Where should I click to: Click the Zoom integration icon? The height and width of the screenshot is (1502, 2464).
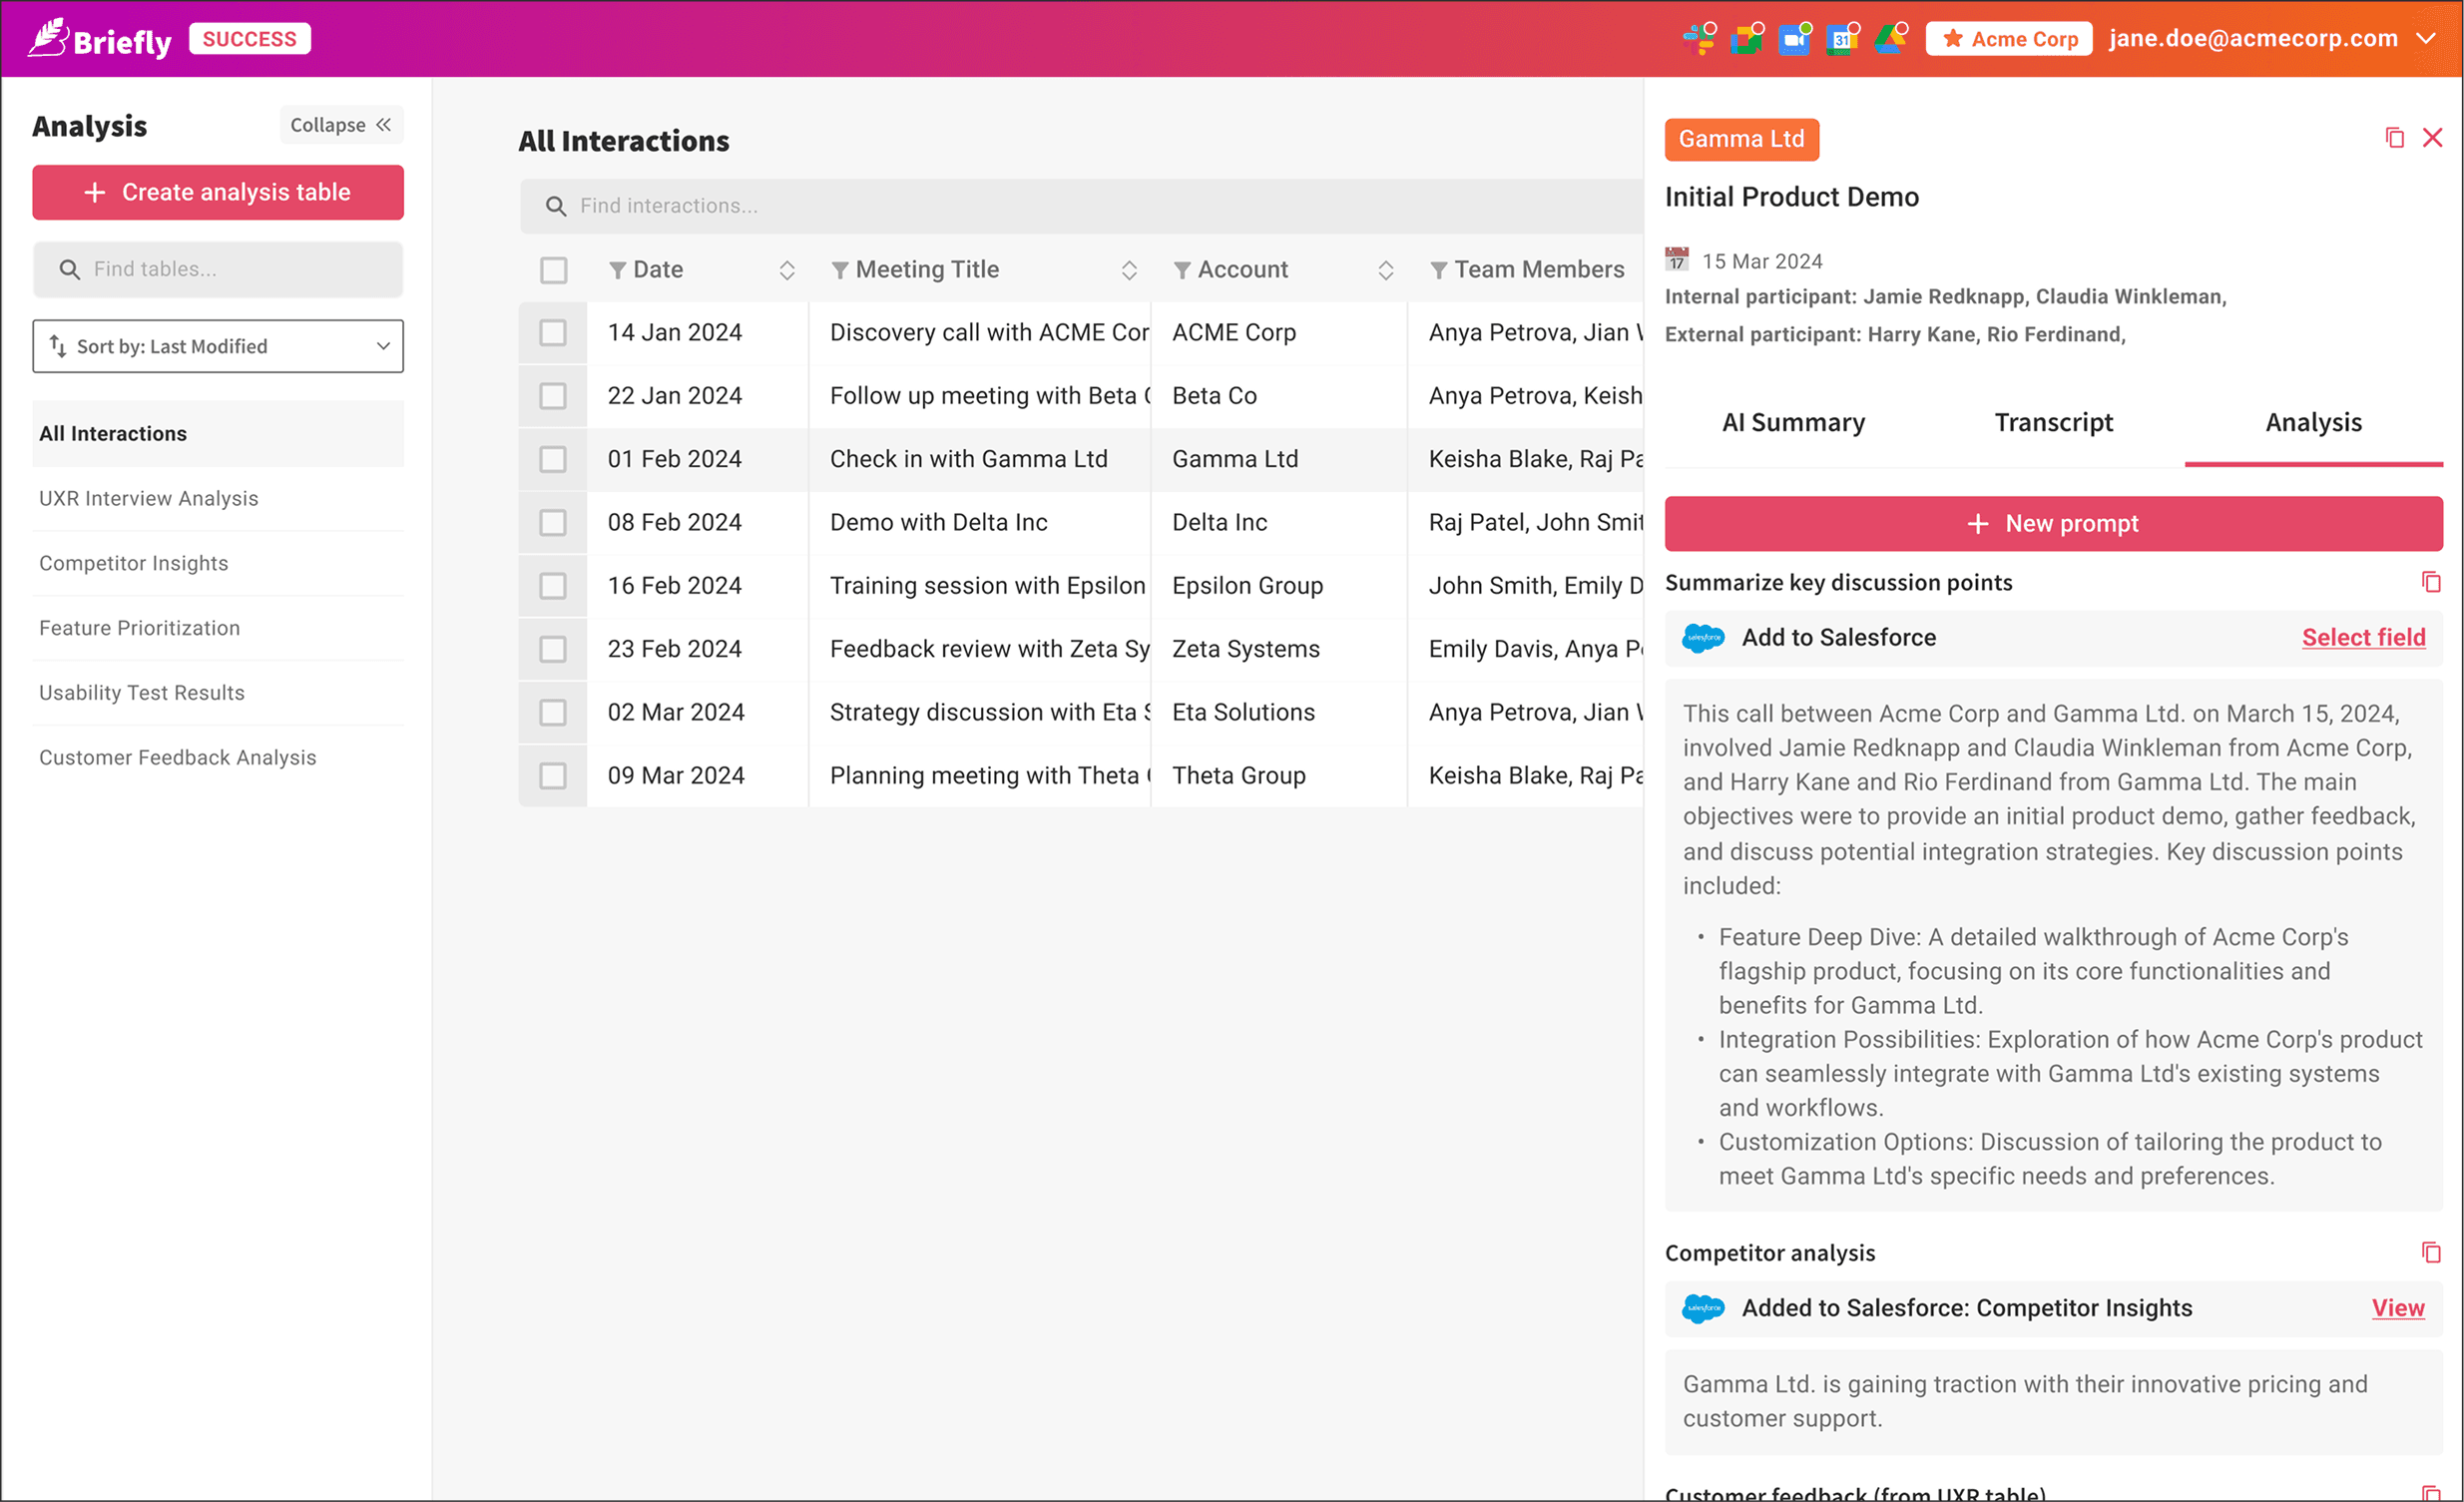(x=1794, y=40)
